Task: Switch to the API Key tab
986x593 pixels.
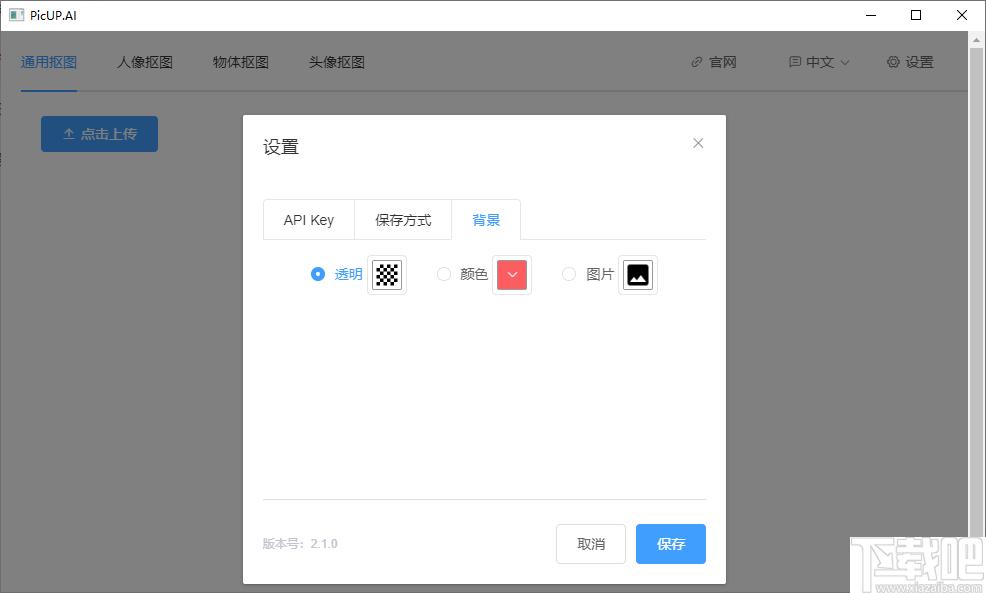Action: coord(308,220)
